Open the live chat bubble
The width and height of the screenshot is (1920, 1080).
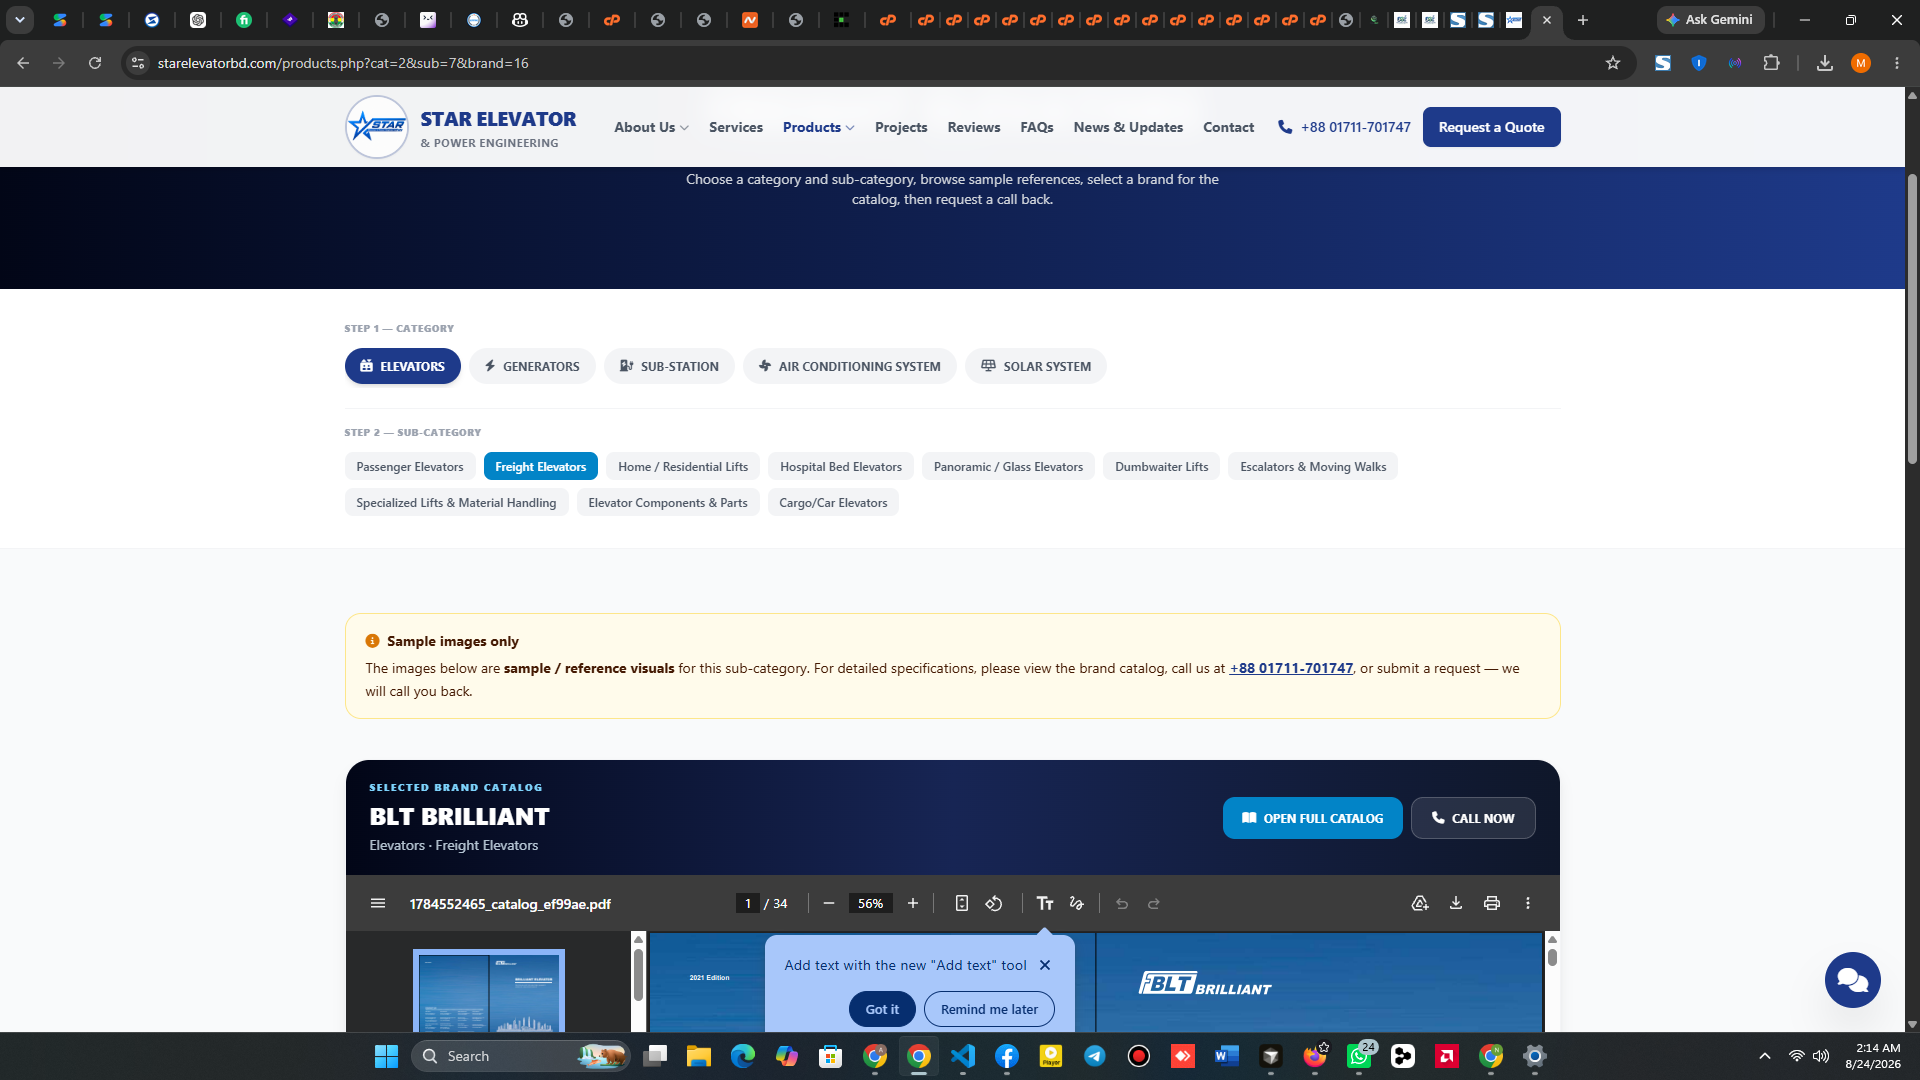click(x=1853, y=980)
